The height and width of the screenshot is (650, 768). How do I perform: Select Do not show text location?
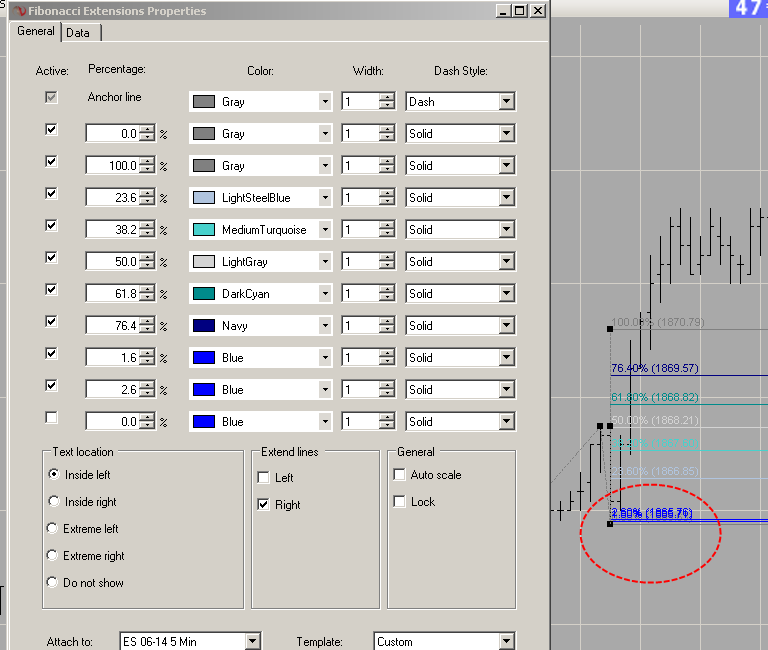[x=52, y=582]
